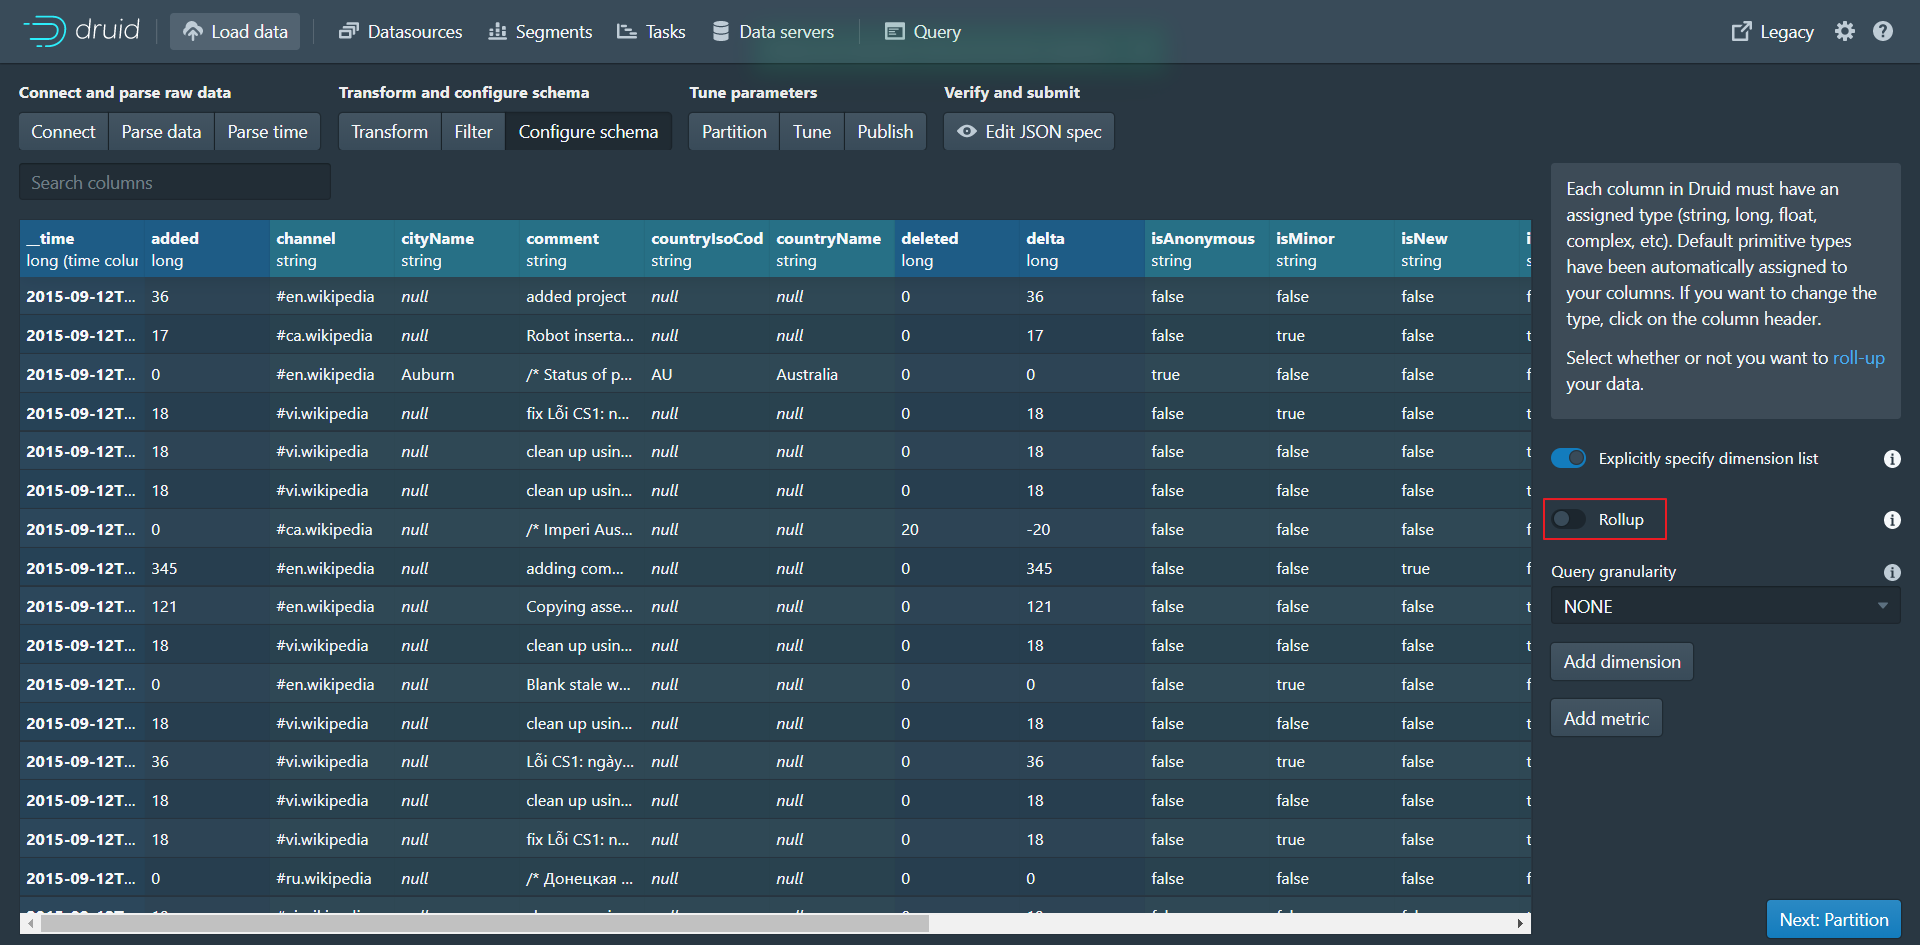The height and width of the screenshot is (945, 1920).
Task: Follow the roll-up documentation link
Action: (x=1858, y=358)
